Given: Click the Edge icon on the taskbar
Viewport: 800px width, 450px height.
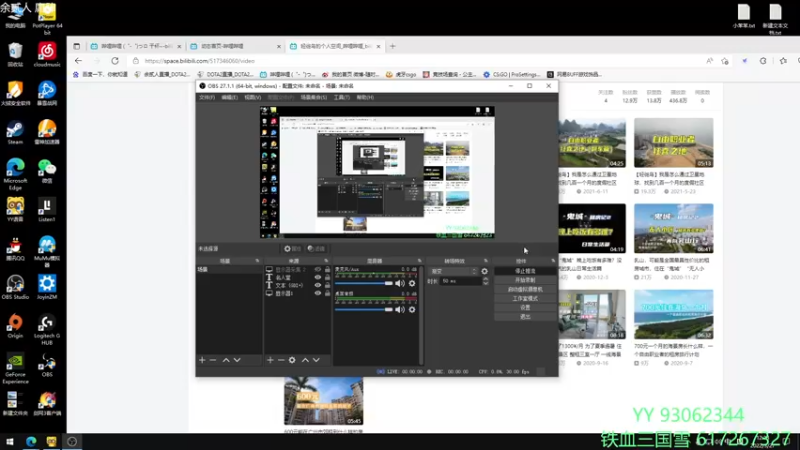Looking at the screenshot, I should coord(31,442).
